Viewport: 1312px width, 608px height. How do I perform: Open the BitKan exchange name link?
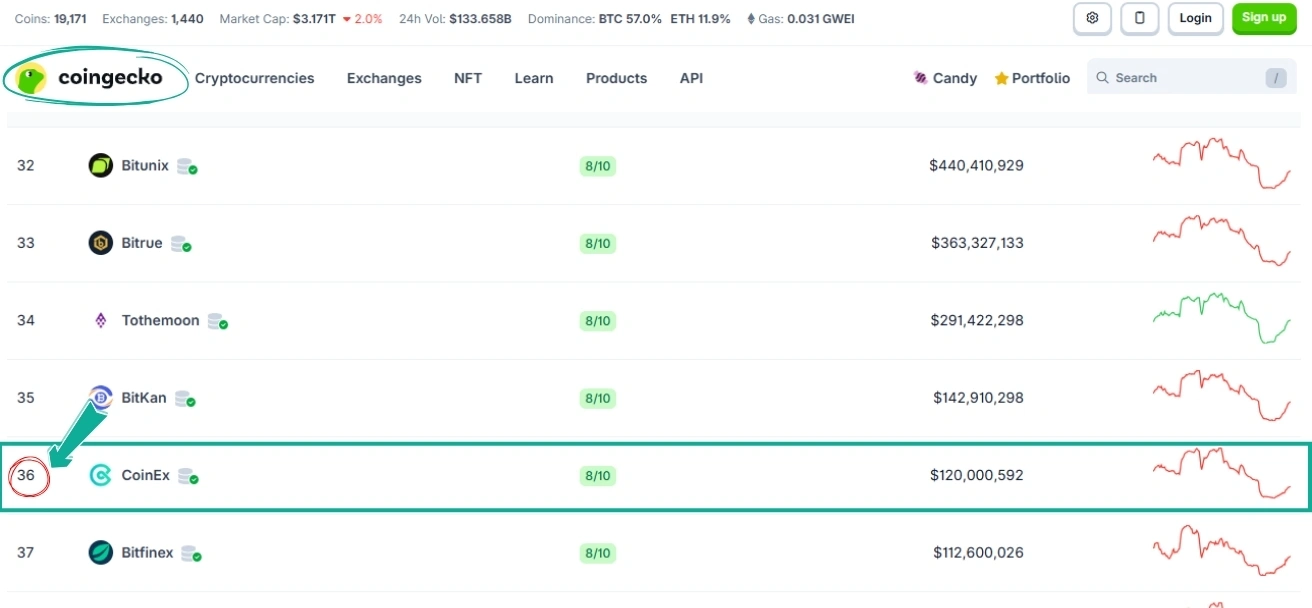[144, 398]
